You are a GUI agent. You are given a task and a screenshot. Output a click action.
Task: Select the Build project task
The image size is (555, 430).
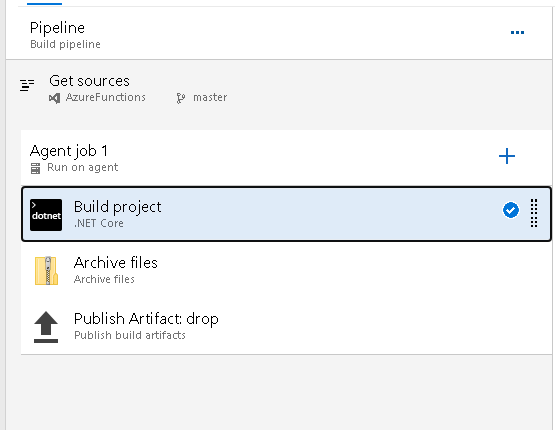click(x=286, y=214)
